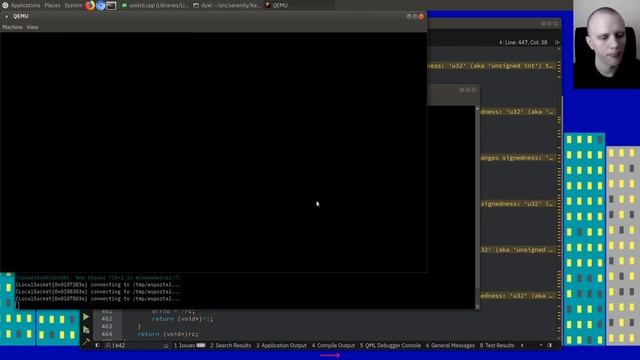This screenshot has width=640, height=360.
Task: Open the Places menu
Action: click(52, 5)
